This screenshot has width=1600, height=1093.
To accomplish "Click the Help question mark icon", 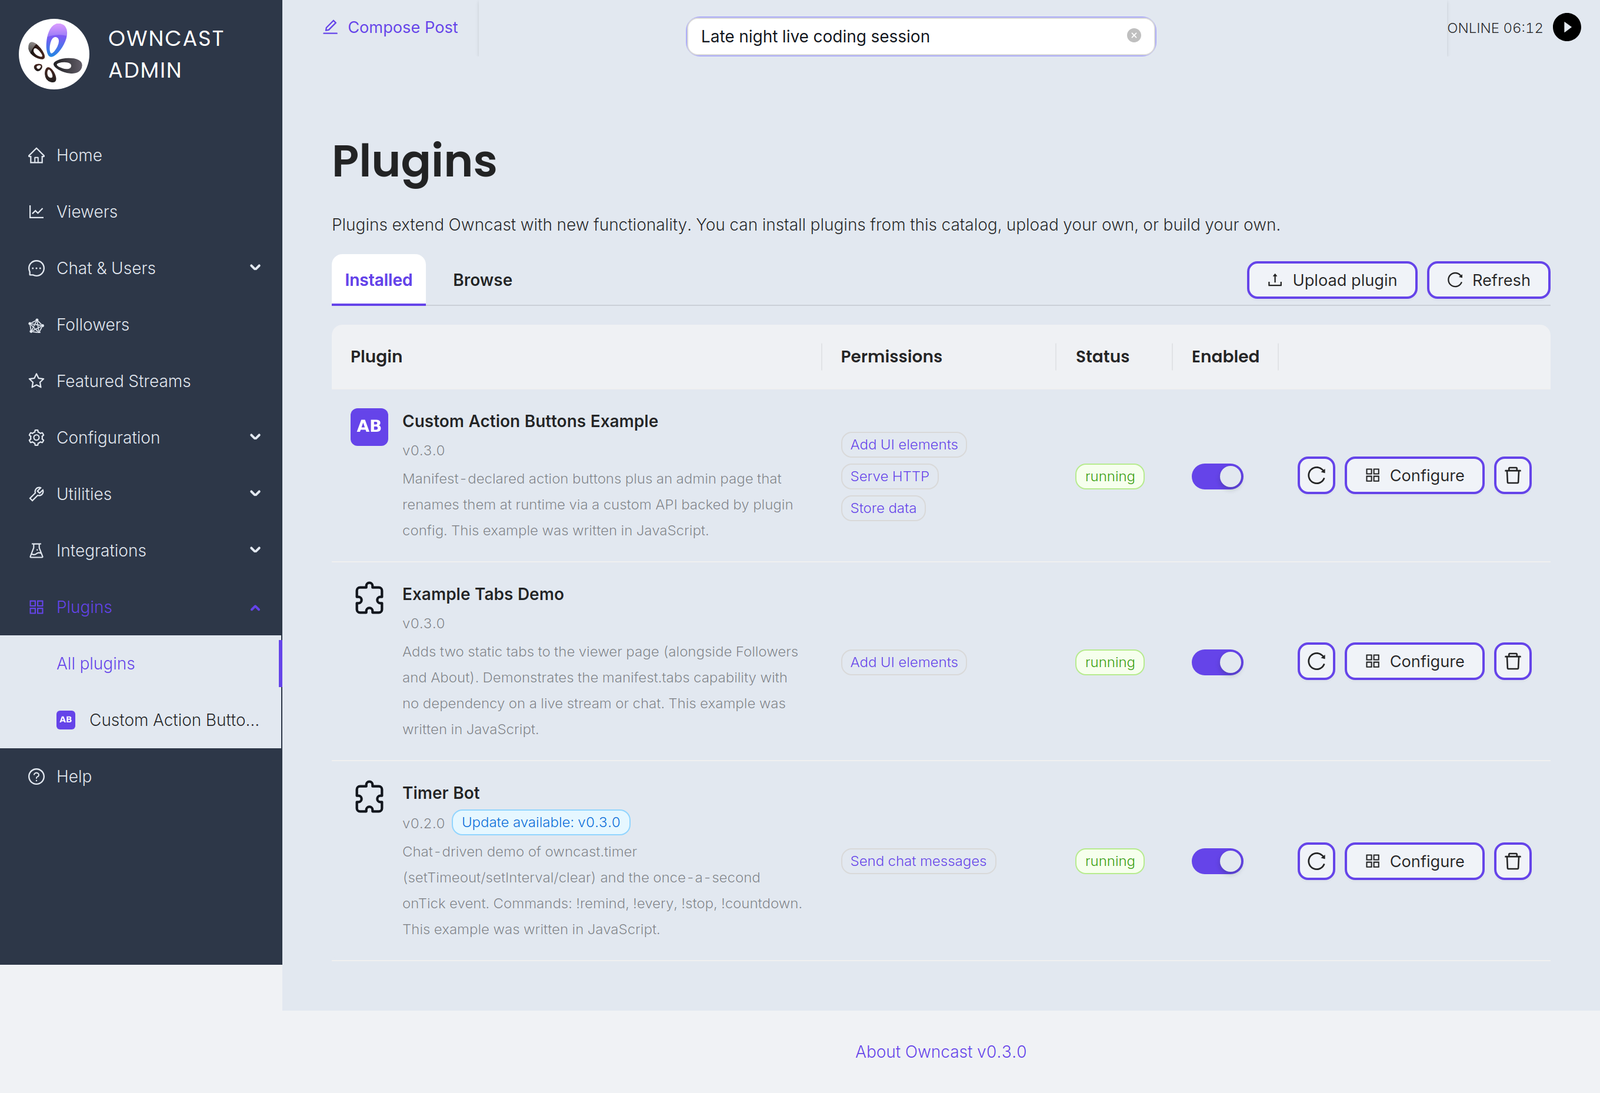I will [37, 777].
